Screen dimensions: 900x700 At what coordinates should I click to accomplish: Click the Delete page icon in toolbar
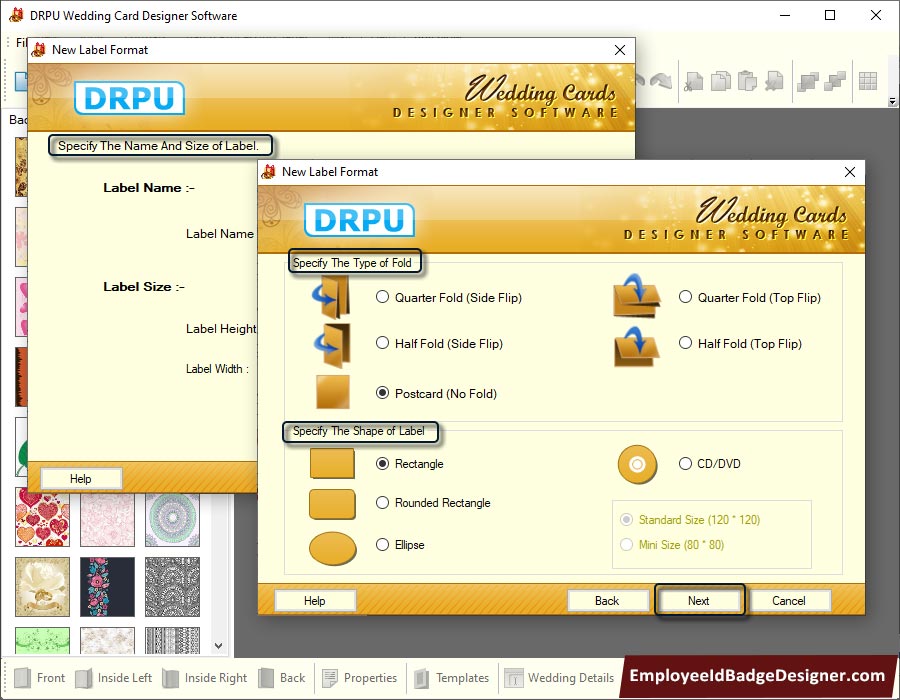(x=774, y=81)
